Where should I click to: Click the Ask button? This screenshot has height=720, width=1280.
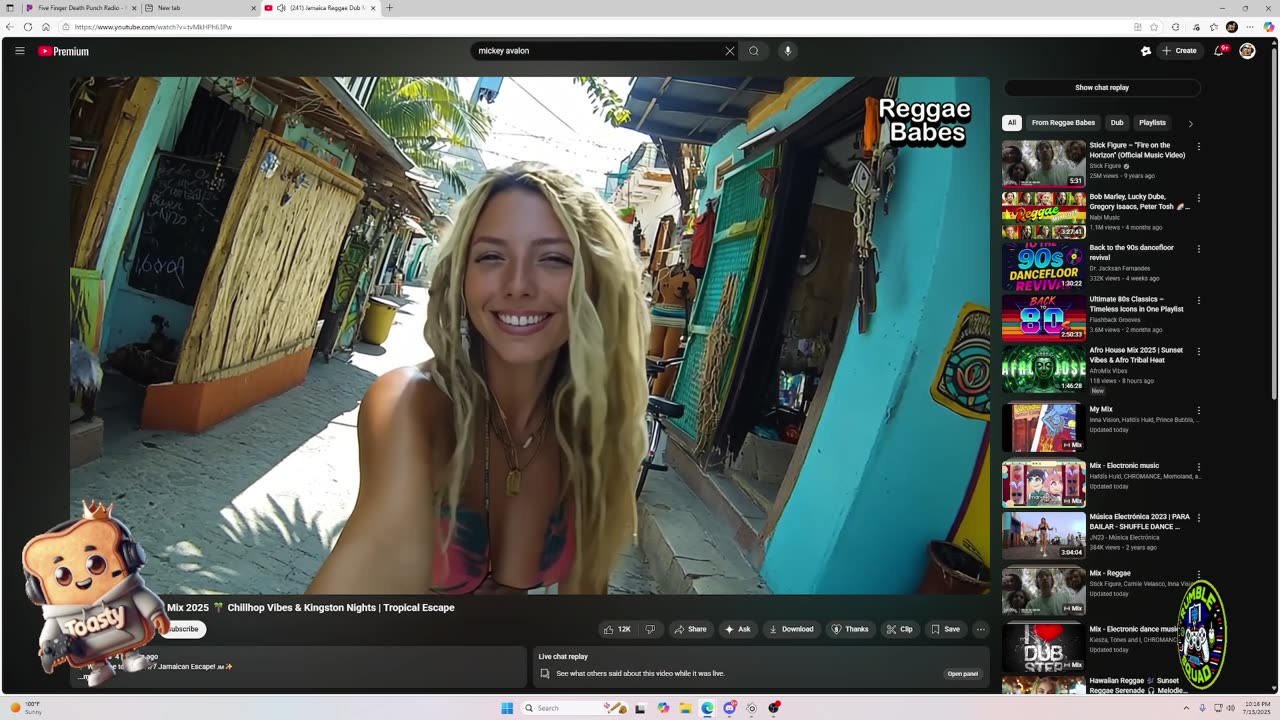pyautogui.click(x=737, y=629)
